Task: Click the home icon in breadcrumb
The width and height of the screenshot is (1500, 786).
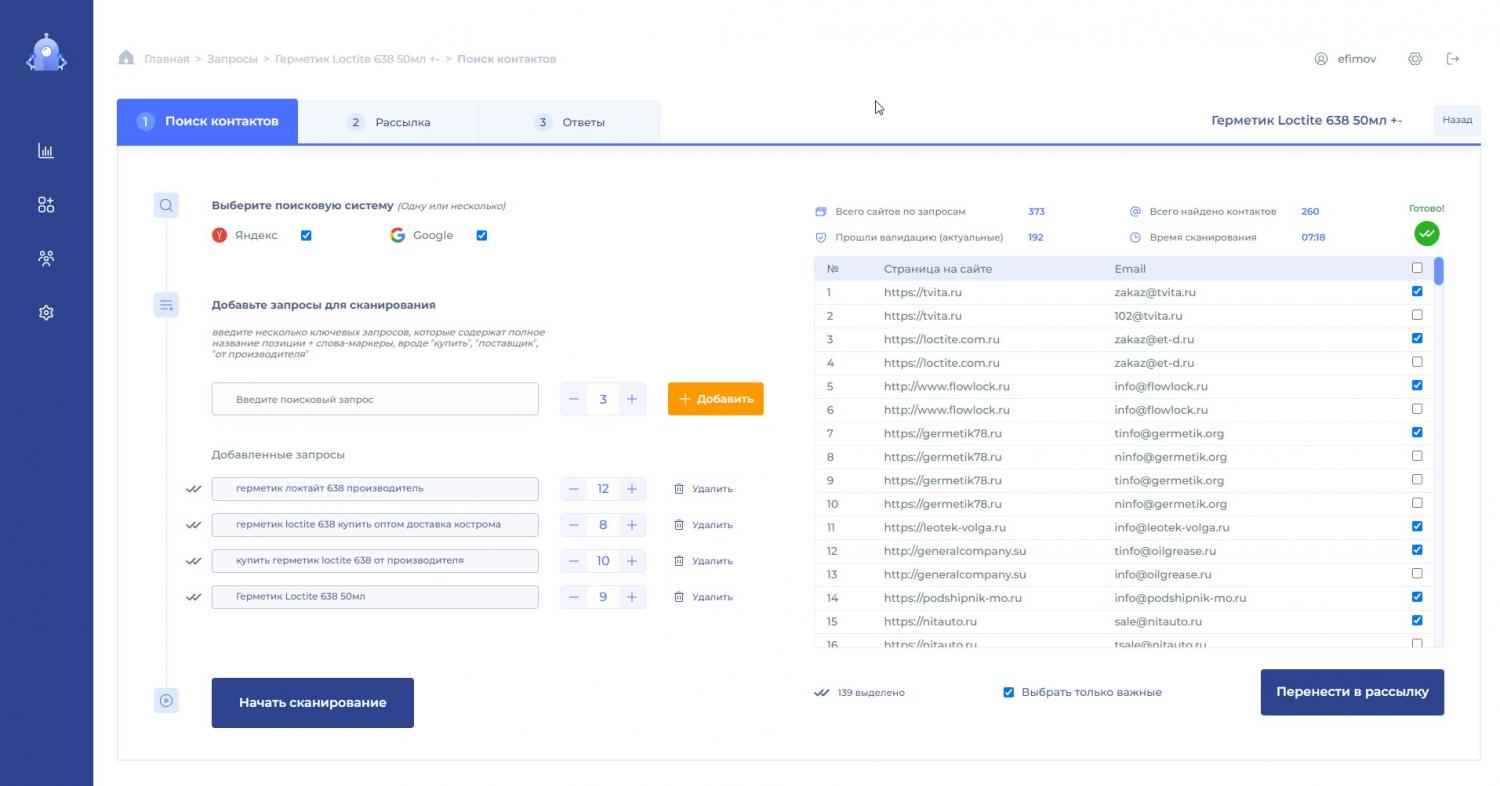Action: pyautogui.click(x=126, y=58)
